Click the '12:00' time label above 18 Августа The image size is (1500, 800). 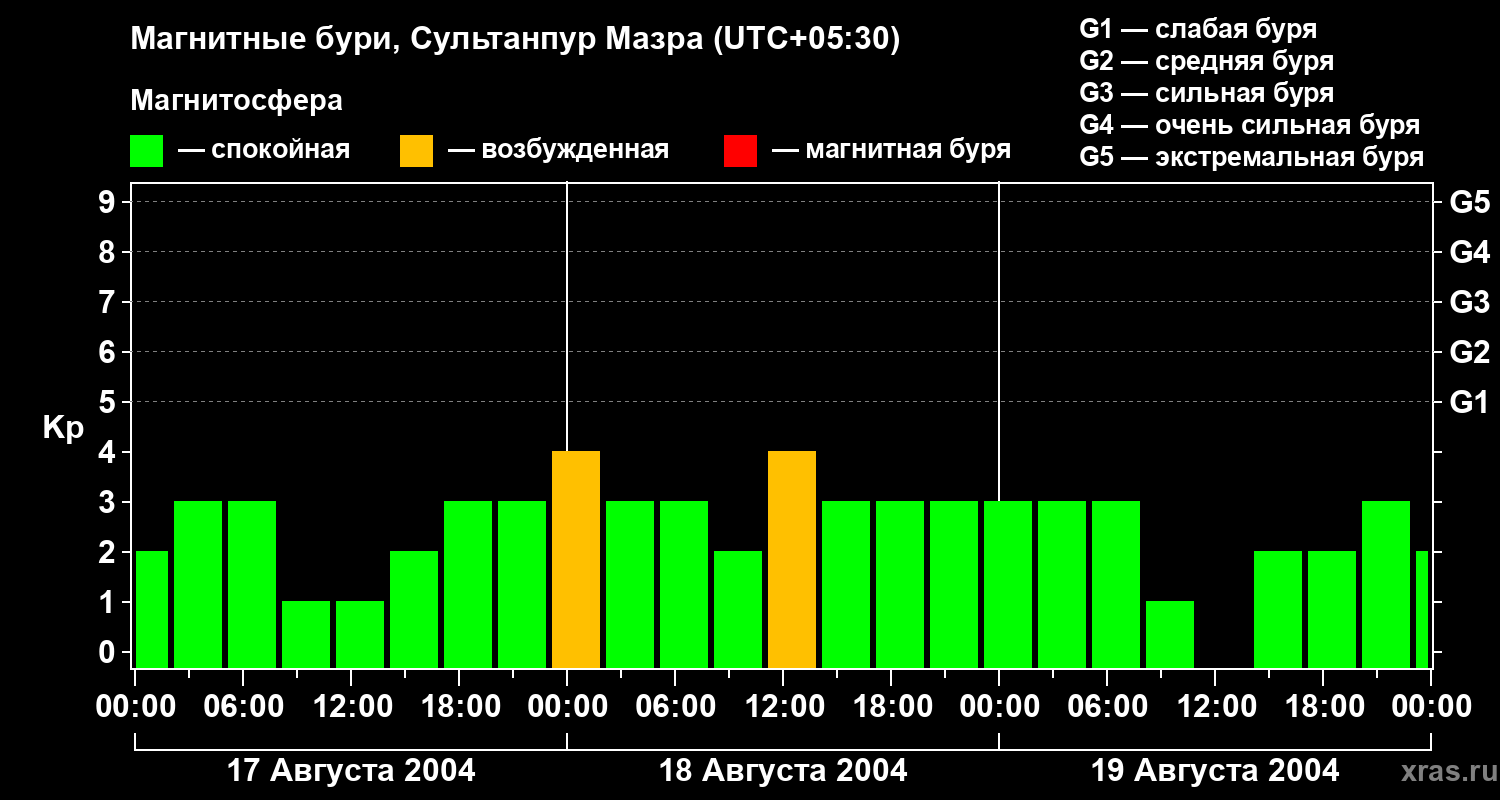(783, 707)
